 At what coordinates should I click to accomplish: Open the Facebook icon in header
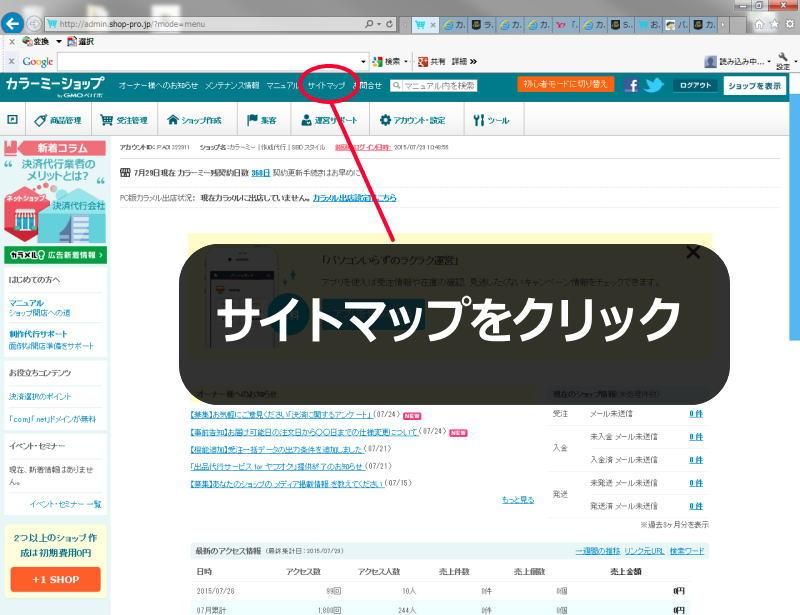pos(631,86)
